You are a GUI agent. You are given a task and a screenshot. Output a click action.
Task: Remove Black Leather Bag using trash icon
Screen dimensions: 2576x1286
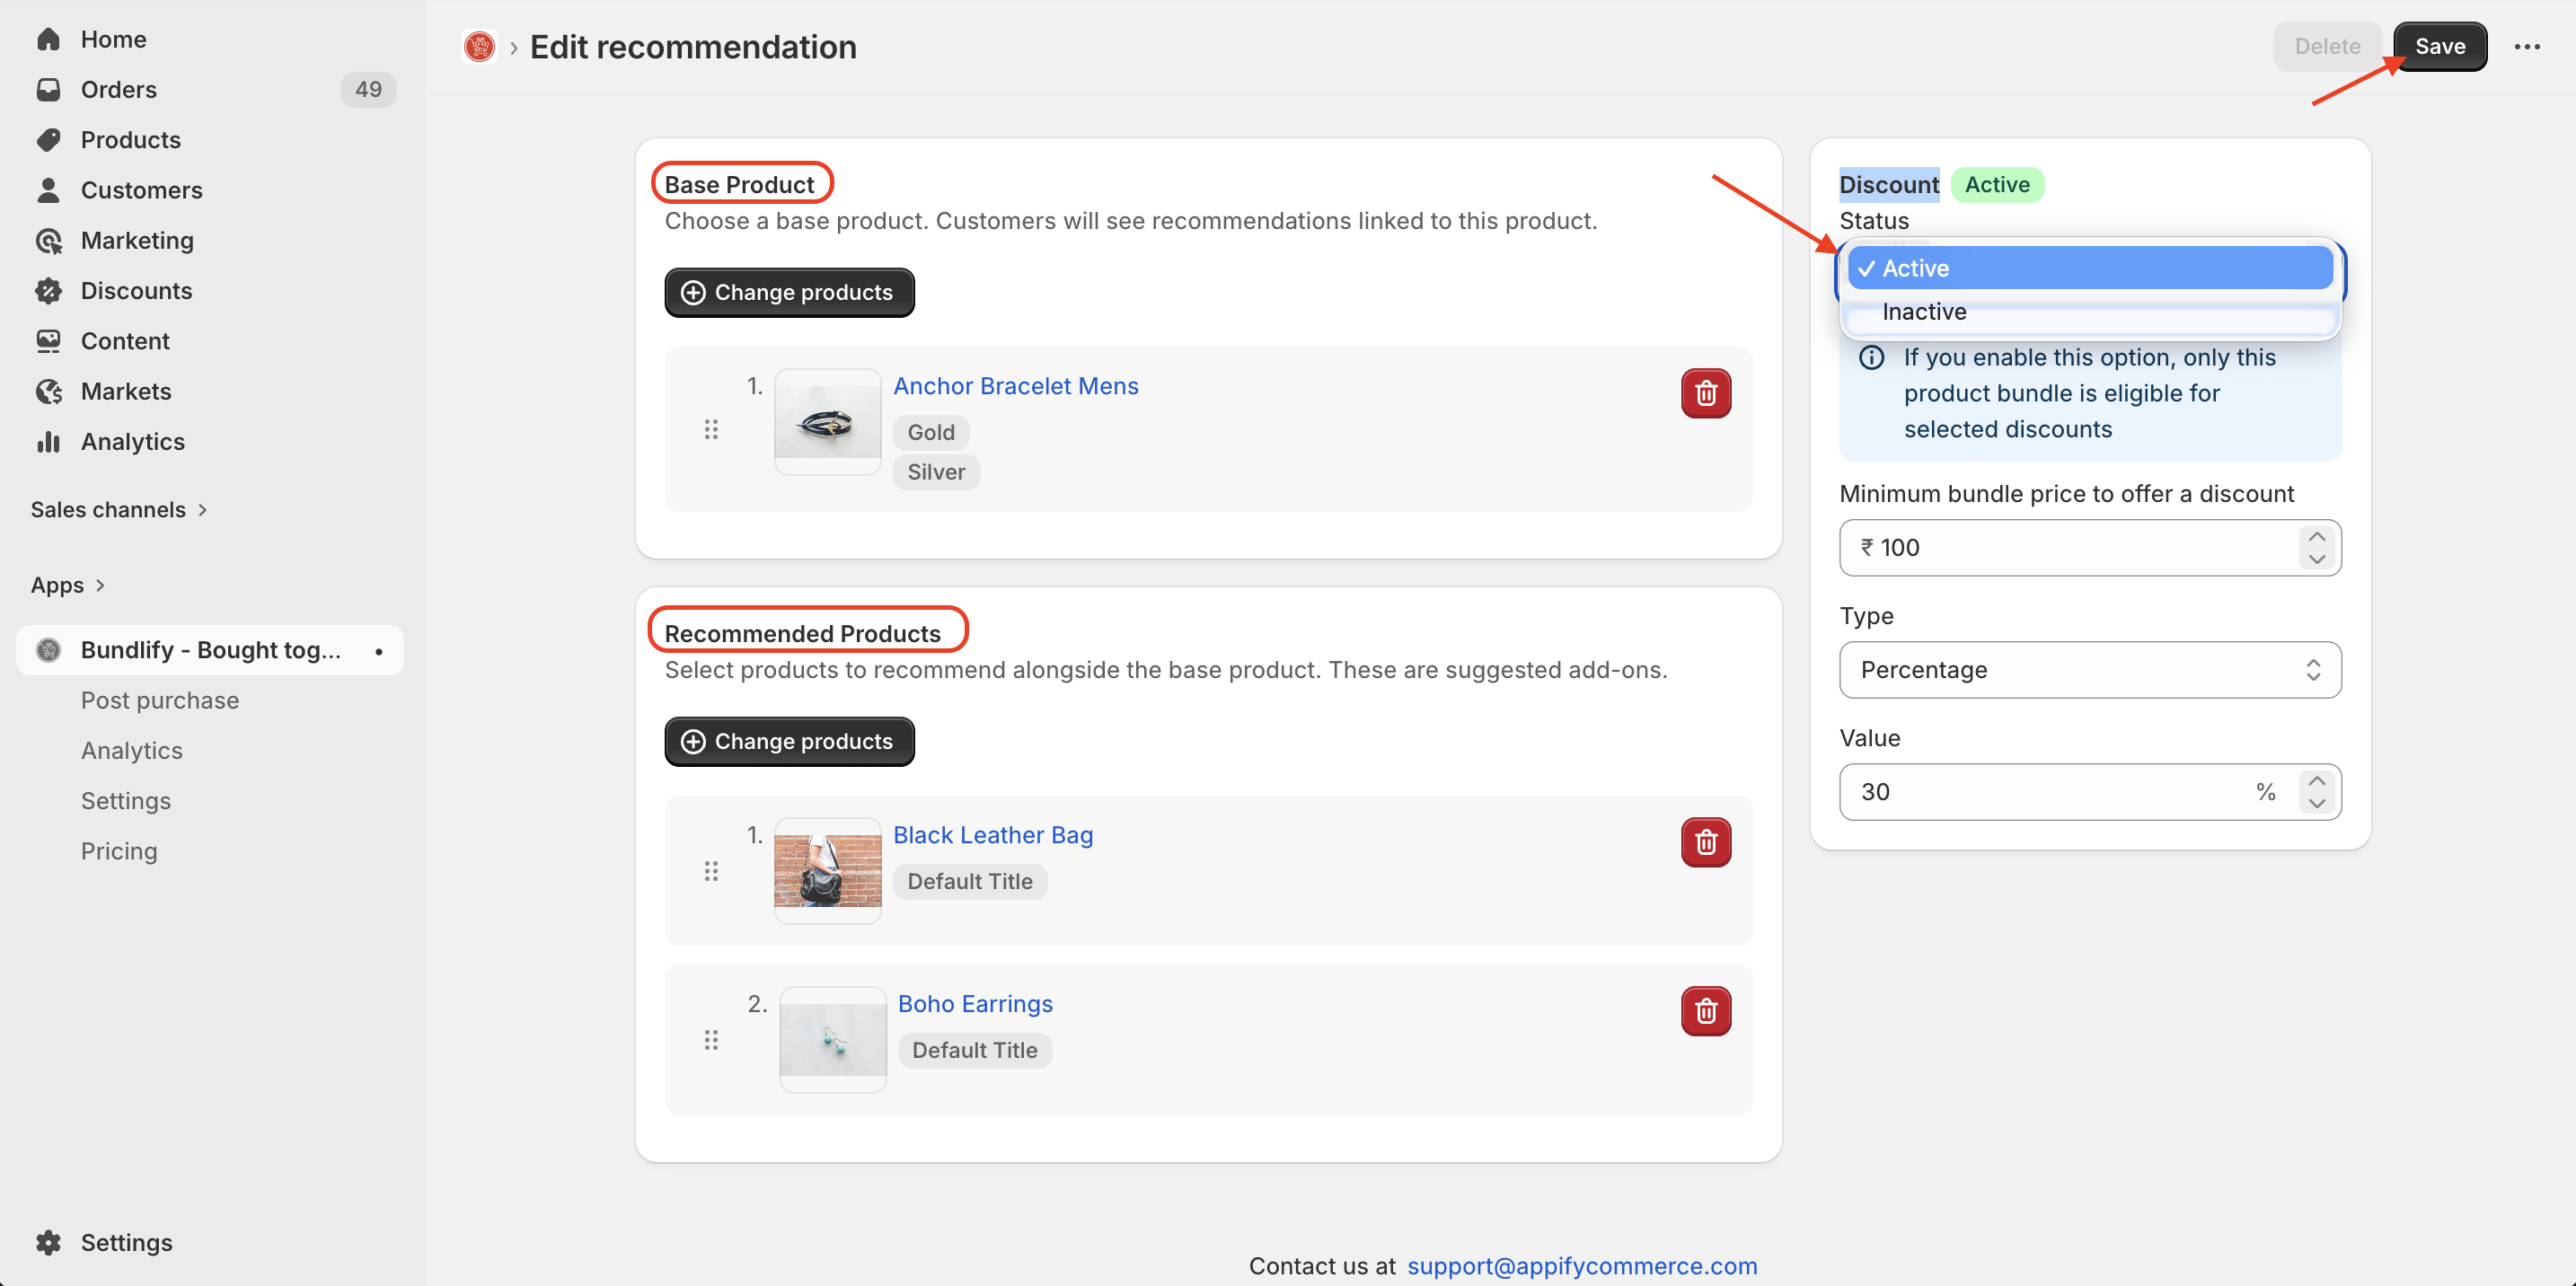(x=1705, y=842)
